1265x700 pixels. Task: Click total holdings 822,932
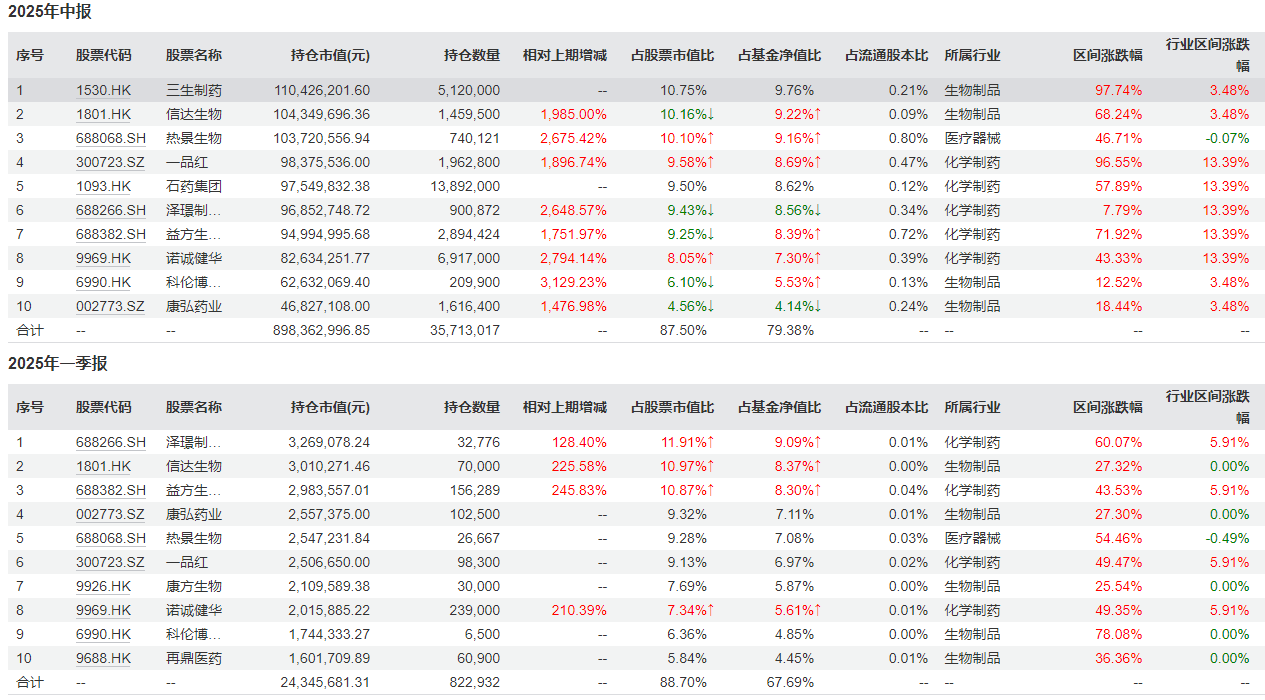474,682
